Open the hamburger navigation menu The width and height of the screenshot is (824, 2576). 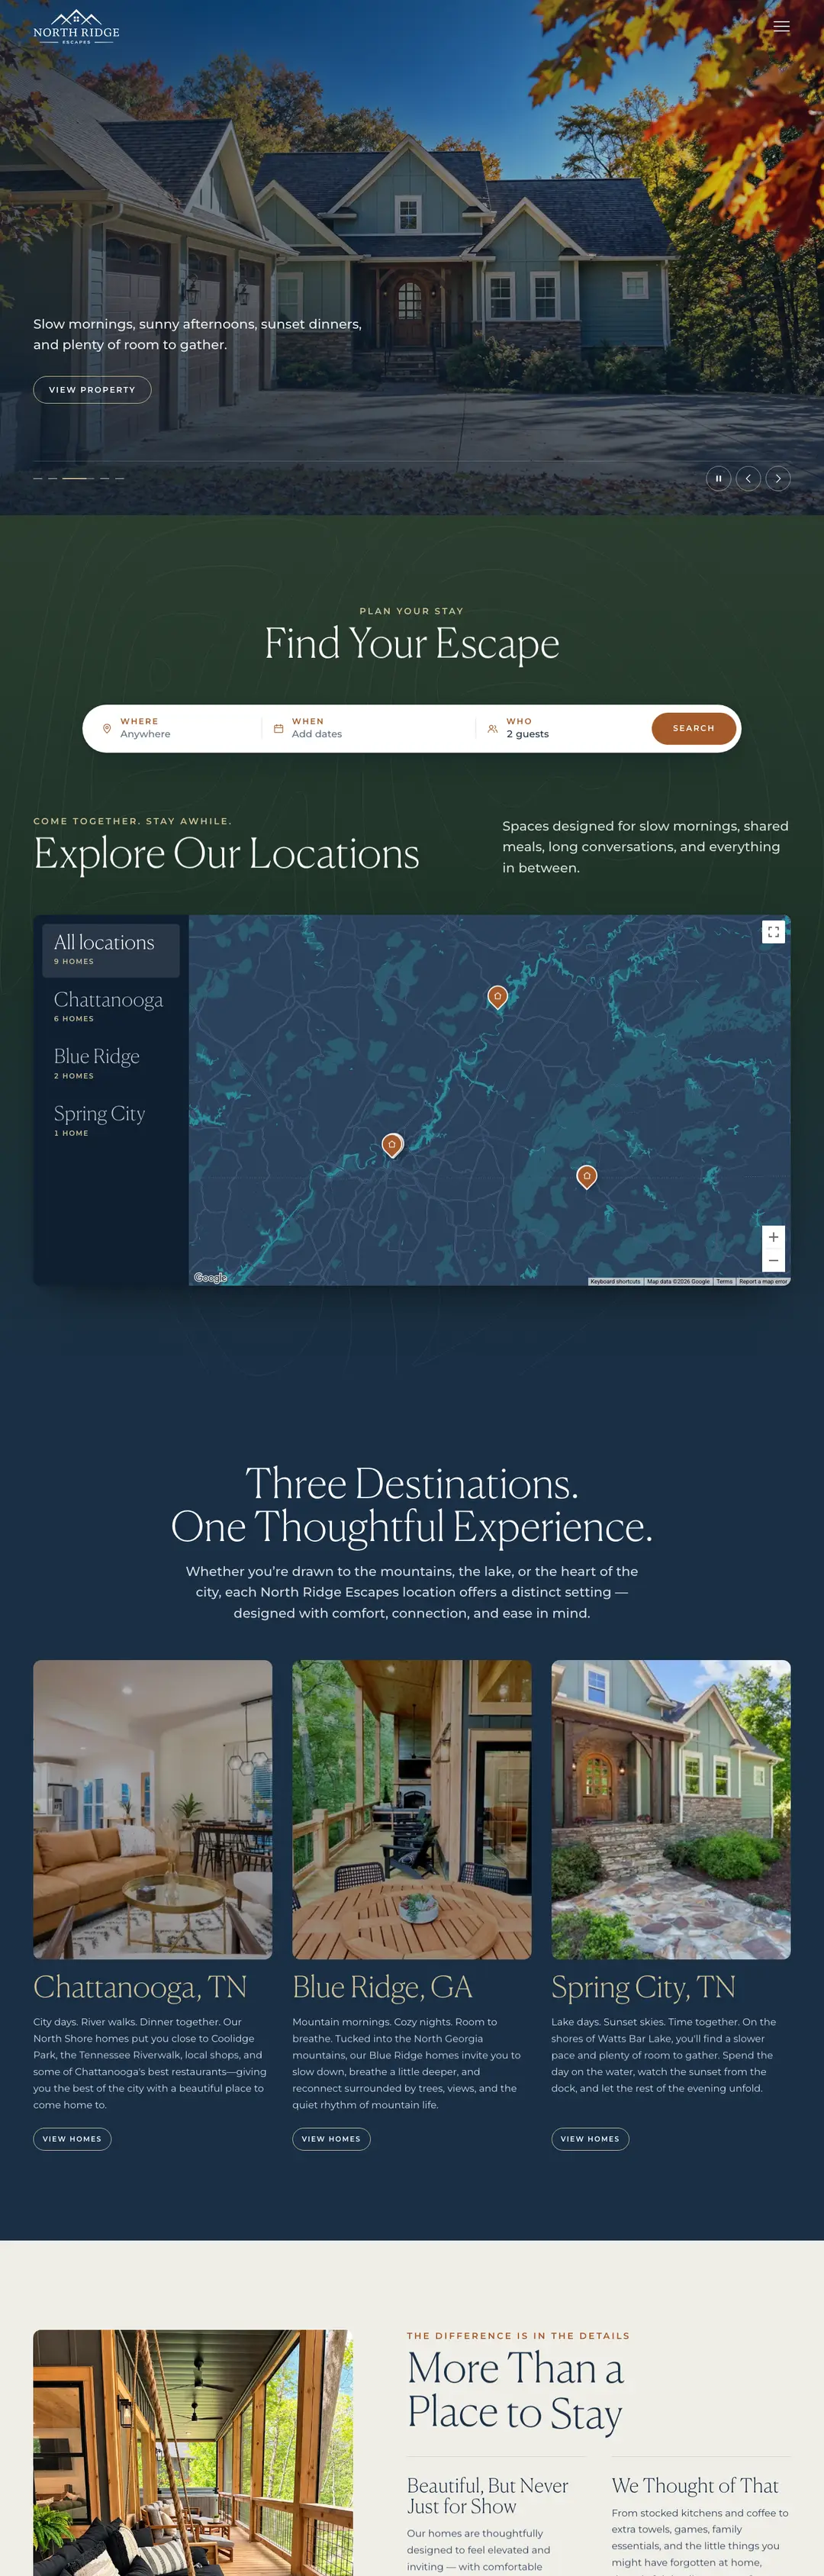(781, 27)
